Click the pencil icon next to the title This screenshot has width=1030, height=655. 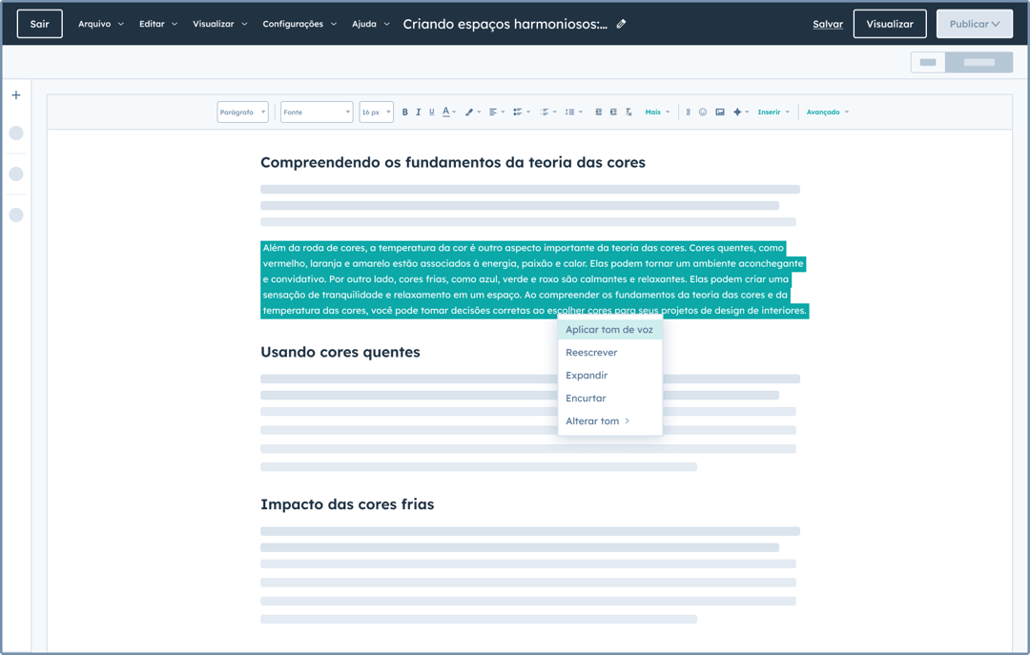tap(620, 23)
